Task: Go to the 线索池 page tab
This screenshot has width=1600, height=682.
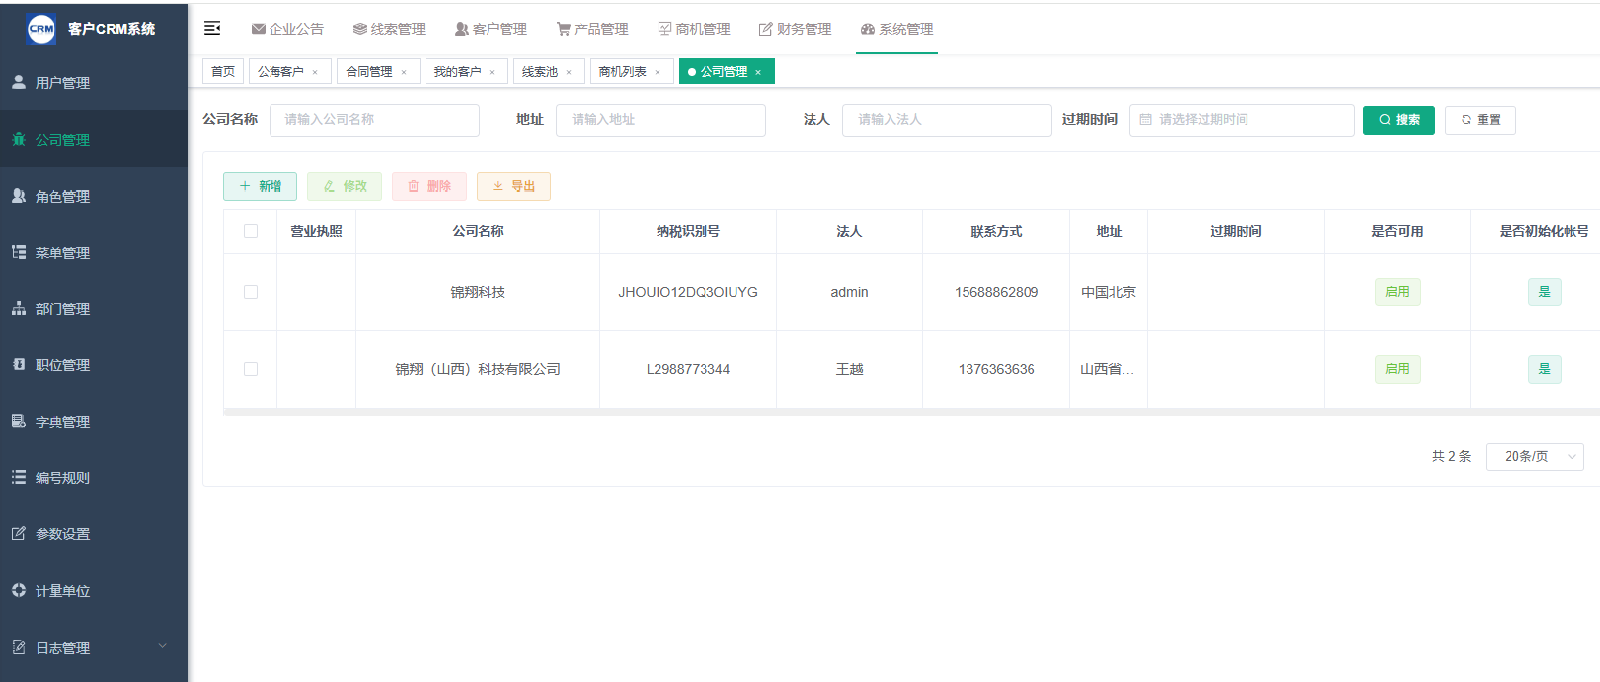Action: pyautogui.click(x=540, y=72)
